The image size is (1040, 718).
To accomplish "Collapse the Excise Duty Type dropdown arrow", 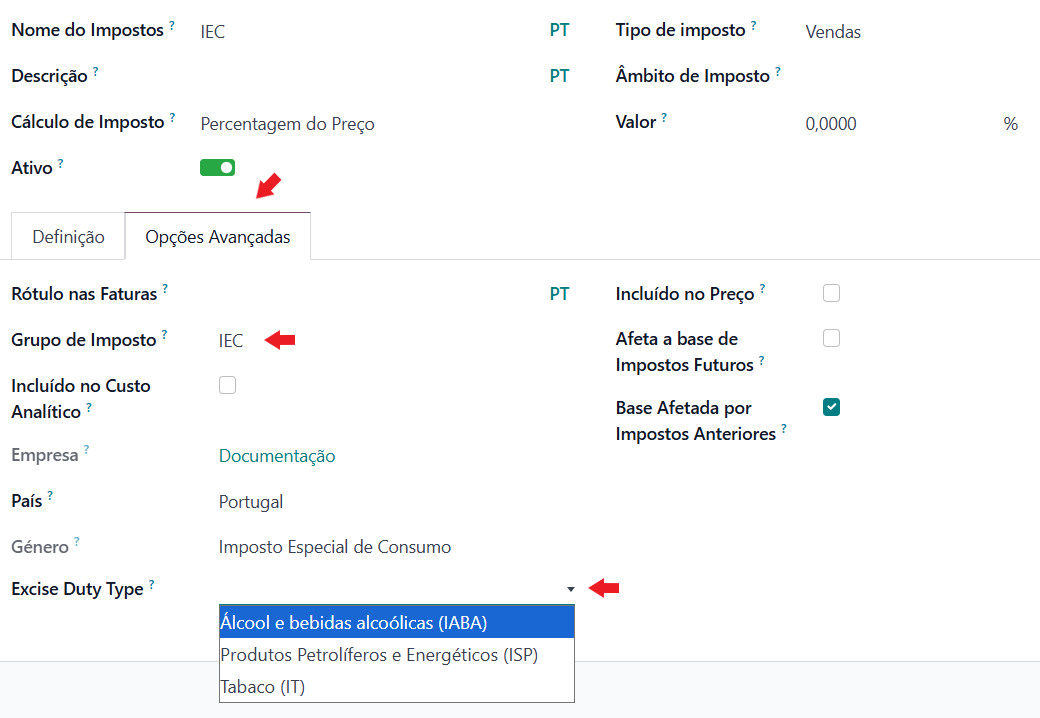I will 570,590.
